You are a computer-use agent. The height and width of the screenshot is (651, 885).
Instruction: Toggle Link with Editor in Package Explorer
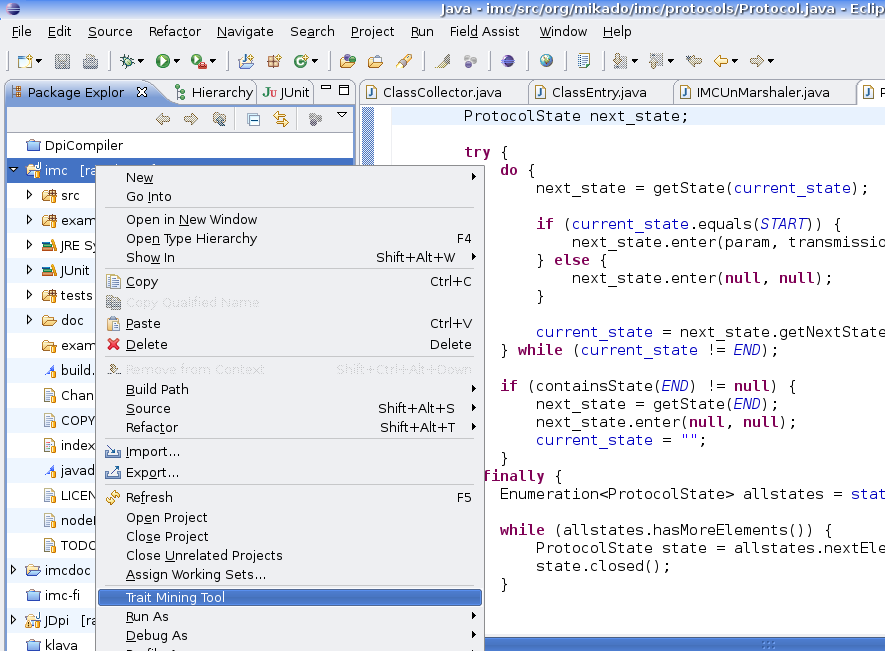(281, 119)
